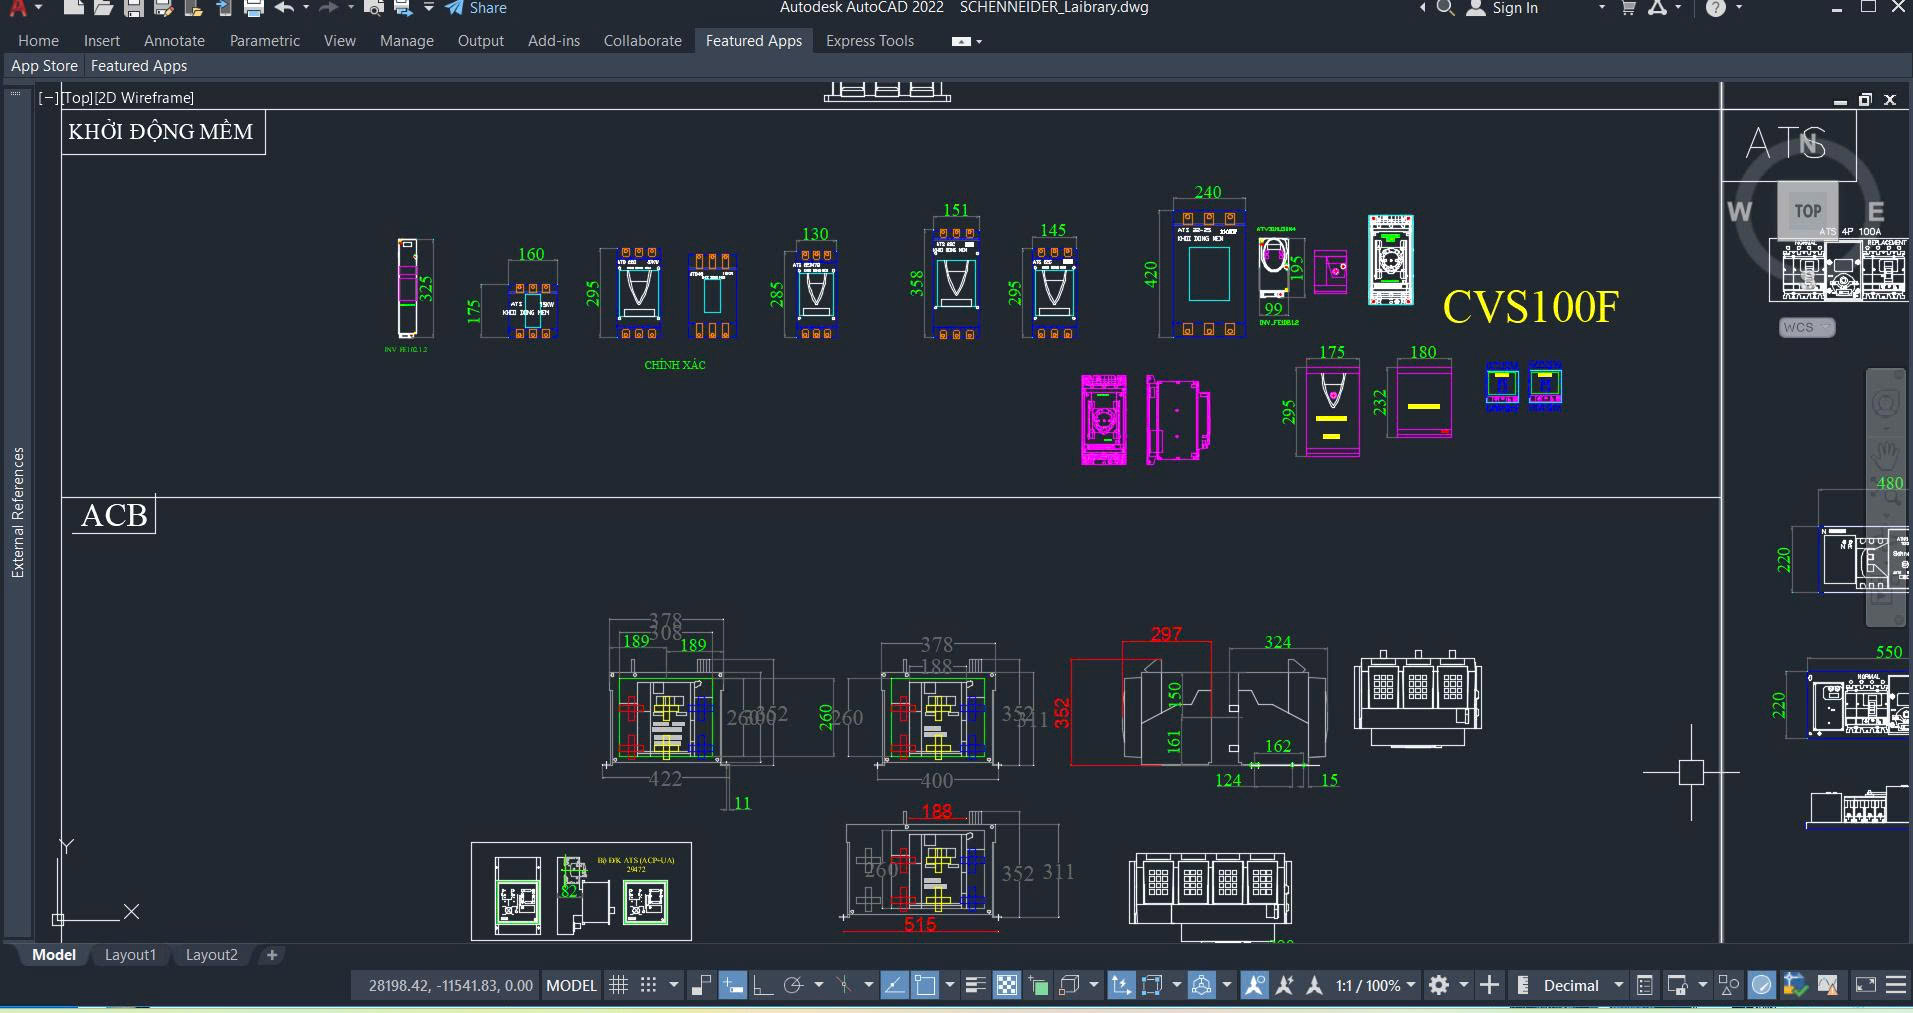Open the External References side palette
Image resolution: width=1913 pixels, height=1013 pixels.
coord(17,512)
